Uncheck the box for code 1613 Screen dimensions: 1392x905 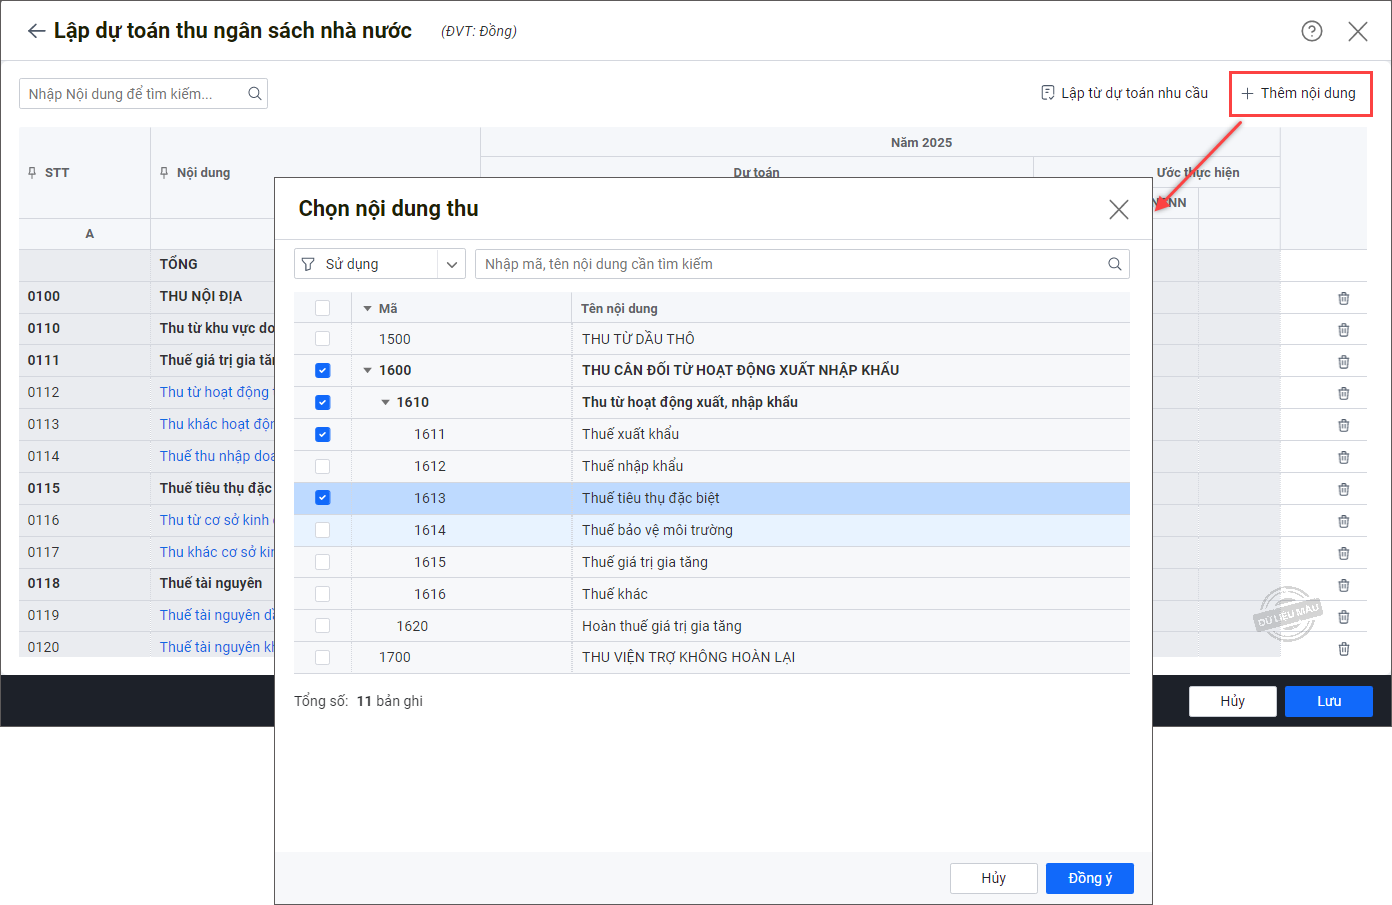coord(322,498)
